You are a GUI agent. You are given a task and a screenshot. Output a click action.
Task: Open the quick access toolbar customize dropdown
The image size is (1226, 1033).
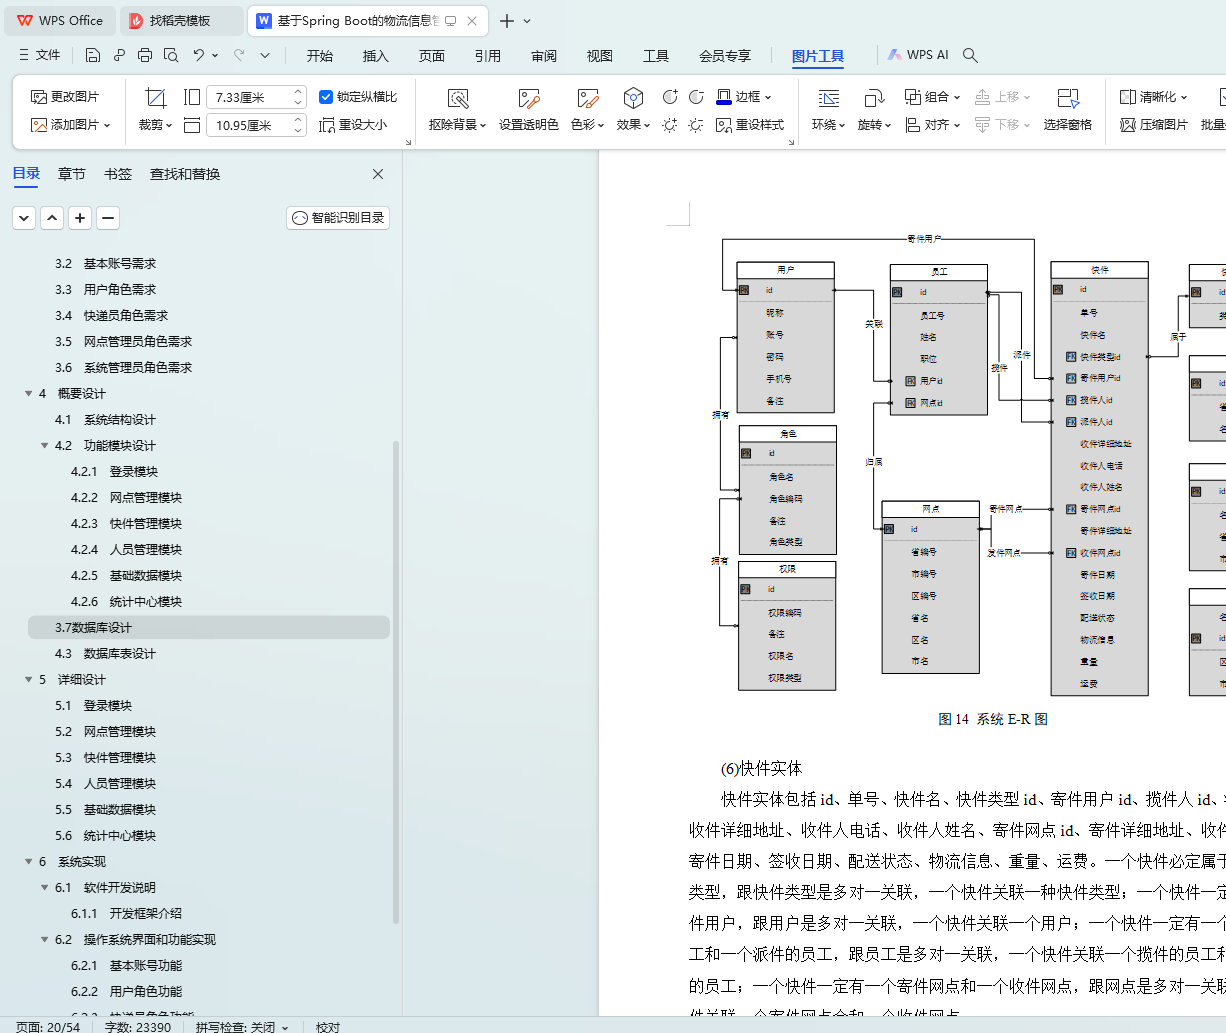pos(265,55)
